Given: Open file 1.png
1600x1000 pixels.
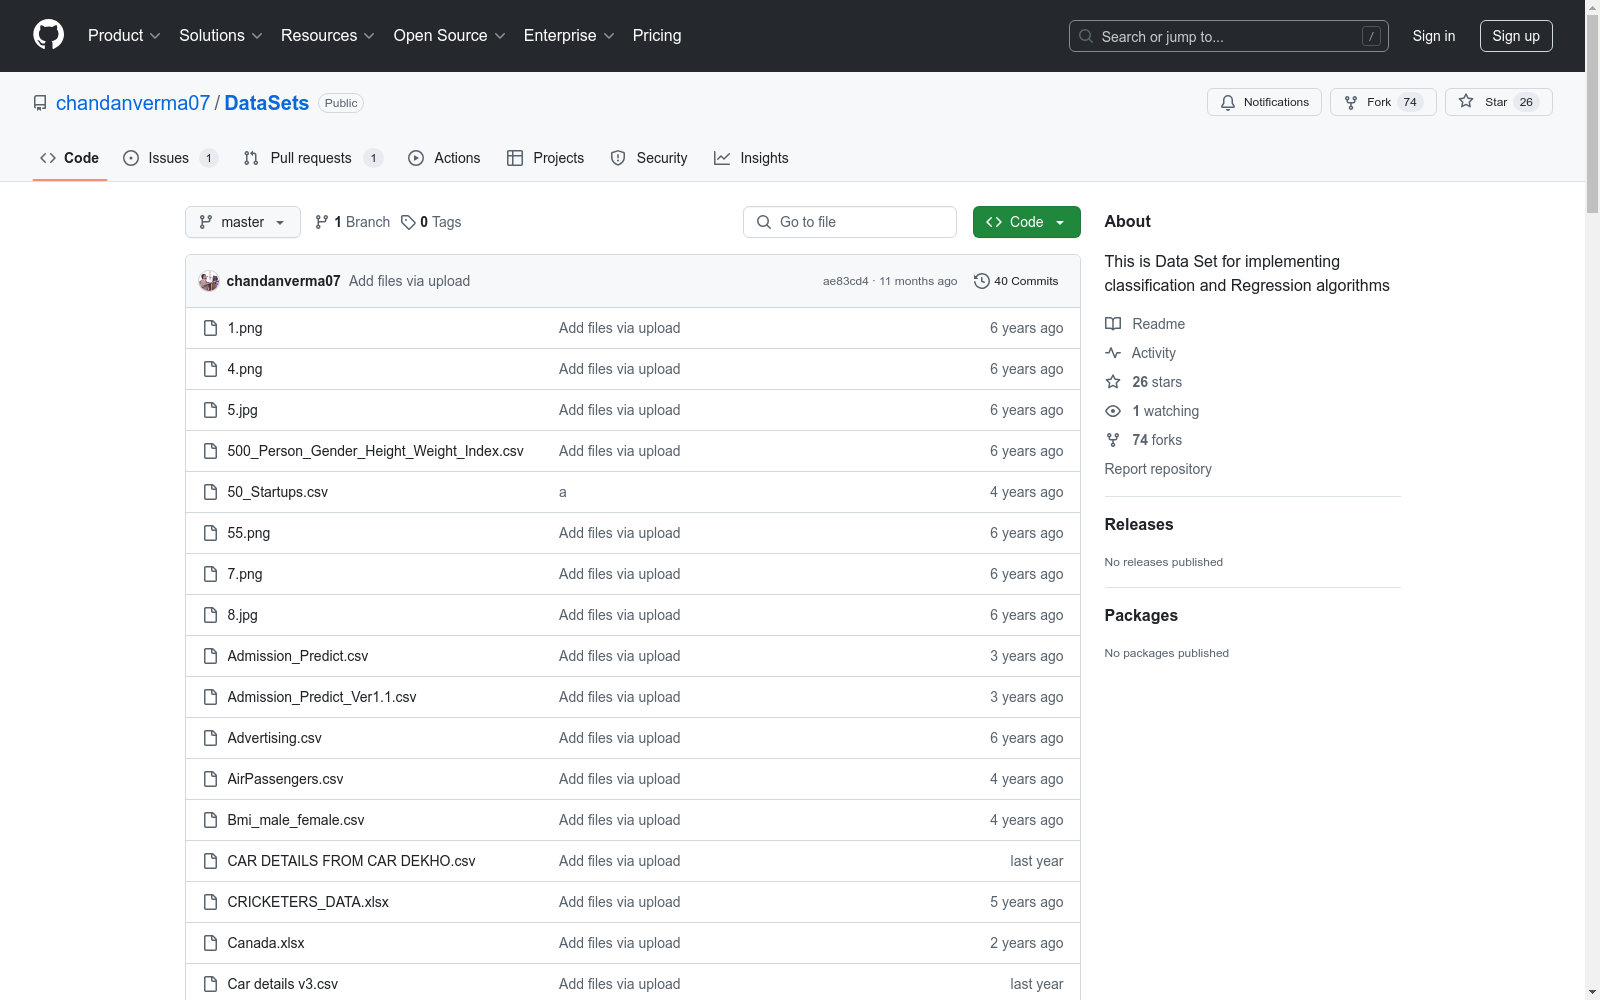Looking at the screenshot, I should [245, 328].
